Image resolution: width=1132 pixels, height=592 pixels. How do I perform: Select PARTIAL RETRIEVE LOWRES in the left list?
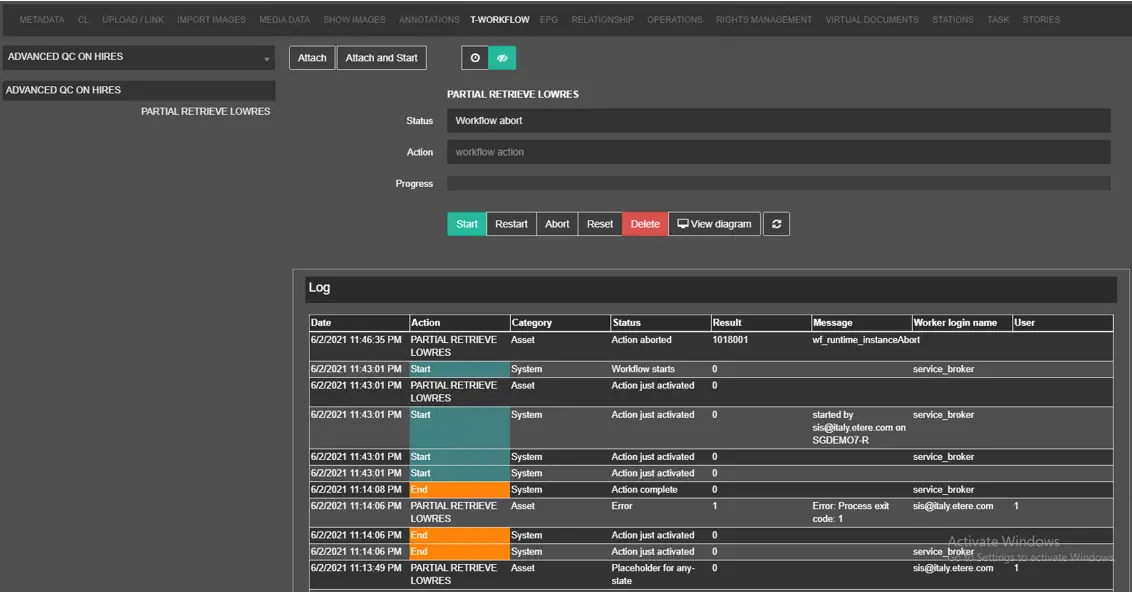[x=205, y=112]
